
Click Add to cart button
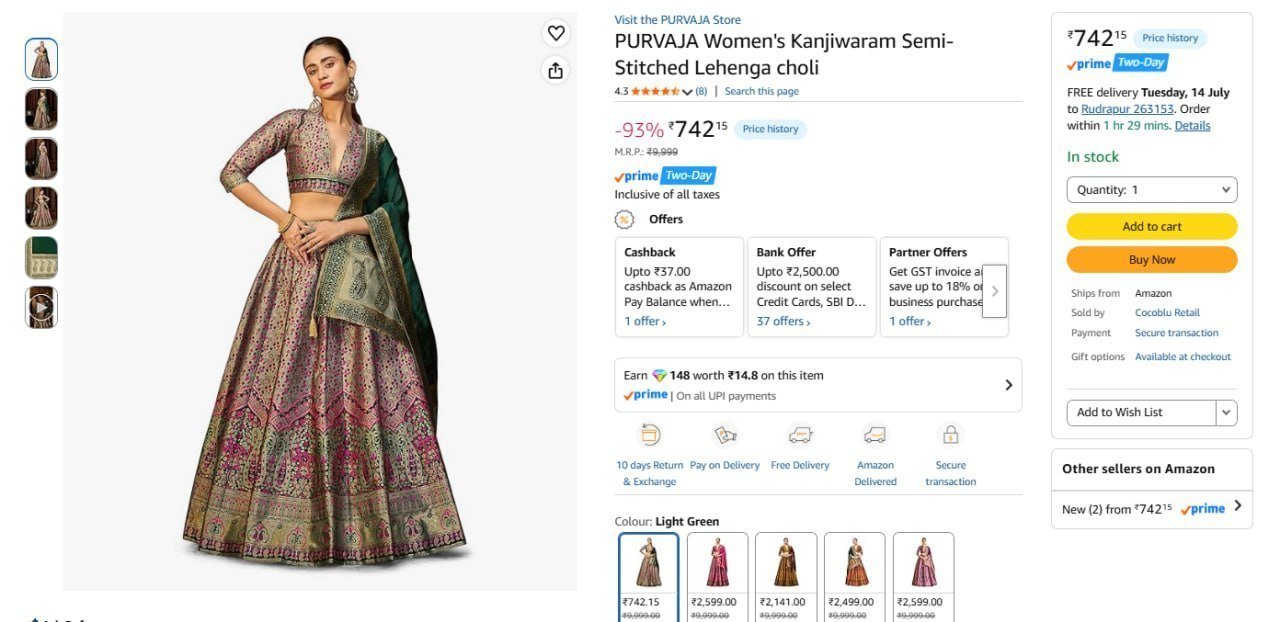[1152, 226]
